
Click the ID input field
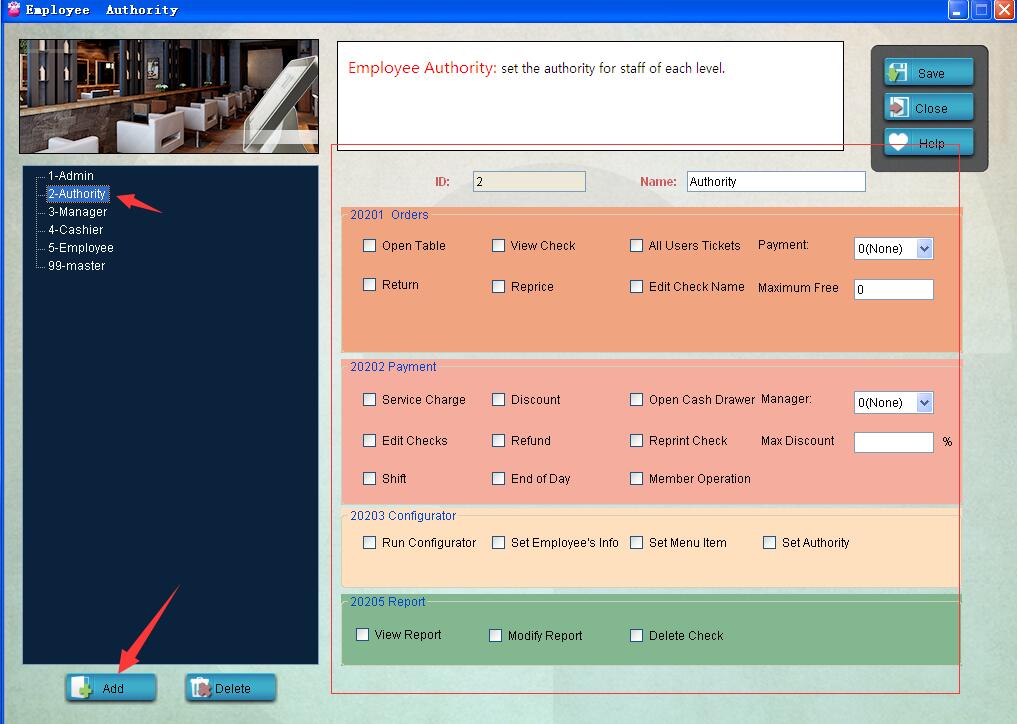coord(529,182)
